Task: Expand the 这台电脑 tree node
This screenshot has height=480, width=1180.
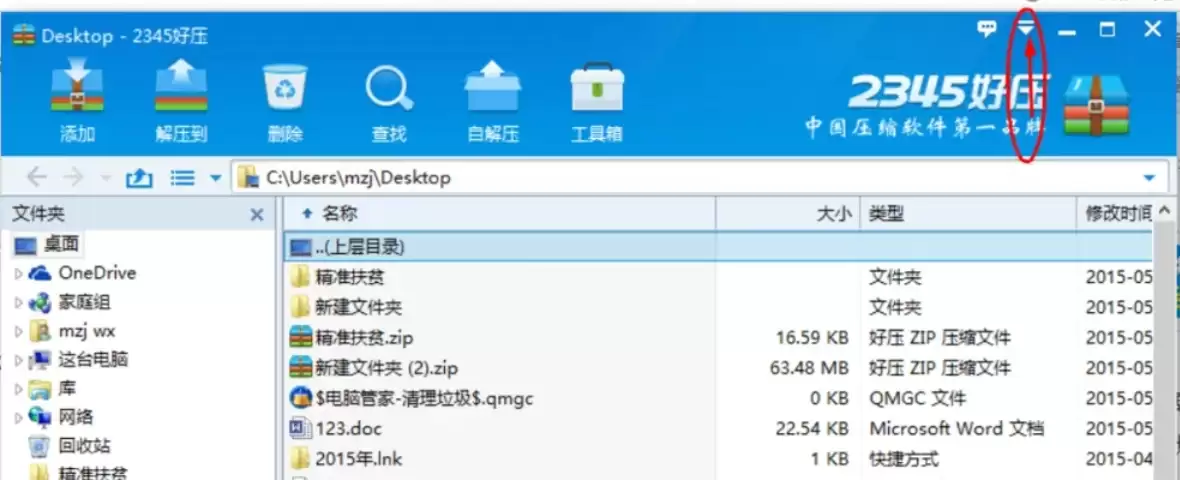Action: point(19,360)
